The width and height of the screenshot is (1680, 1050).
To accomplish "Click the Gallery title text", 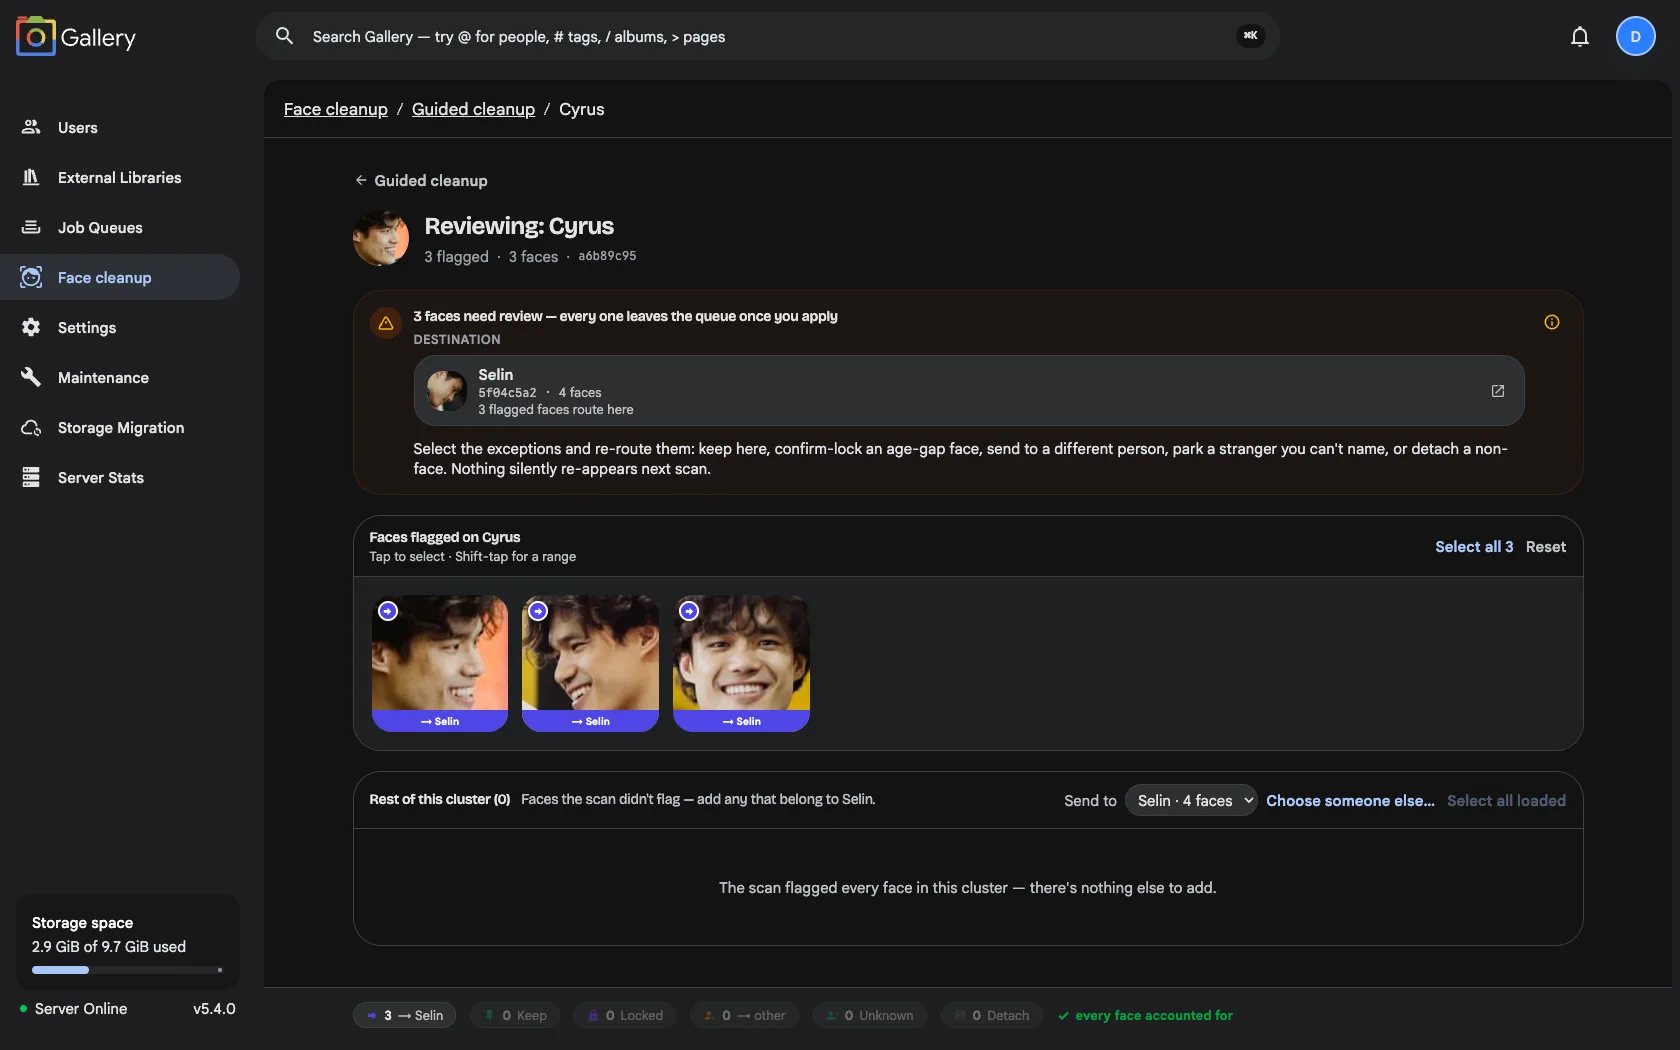I will pyautogui.click(x=98, y=37).
